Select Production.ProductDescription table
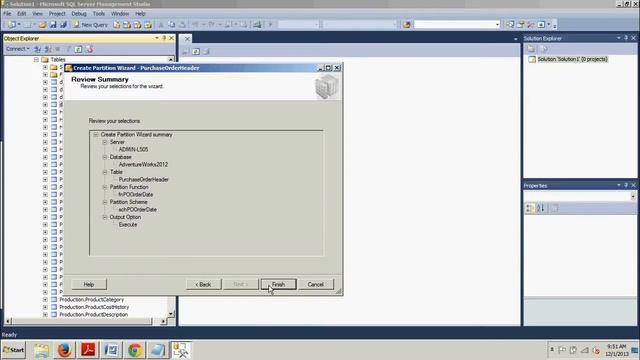The width and height of the screenshot is (640, 360). click(93, 315)
